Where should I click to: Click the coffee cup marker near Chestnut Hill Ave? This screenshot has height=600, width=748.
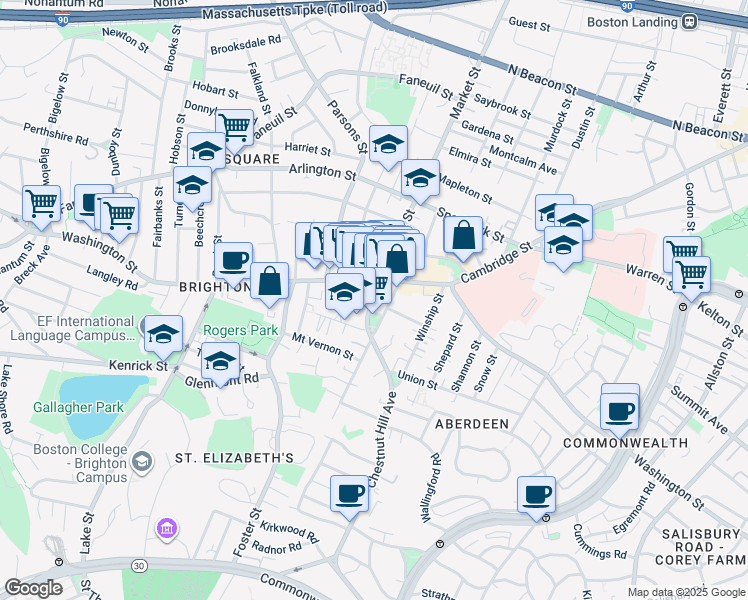pos(350,492)
